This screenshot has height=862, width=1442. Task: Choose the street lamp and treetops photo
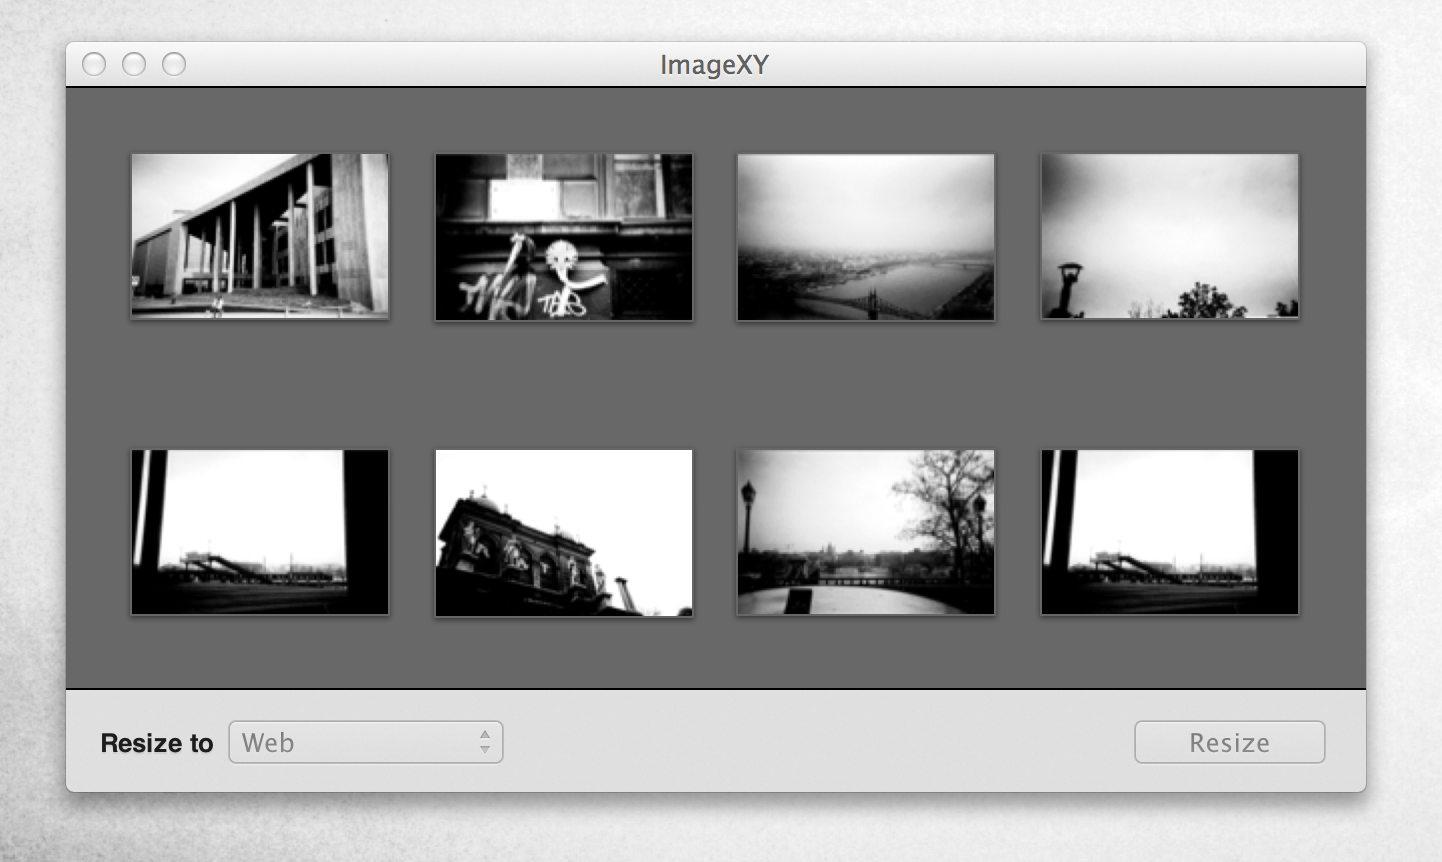tap(1170, 236)
